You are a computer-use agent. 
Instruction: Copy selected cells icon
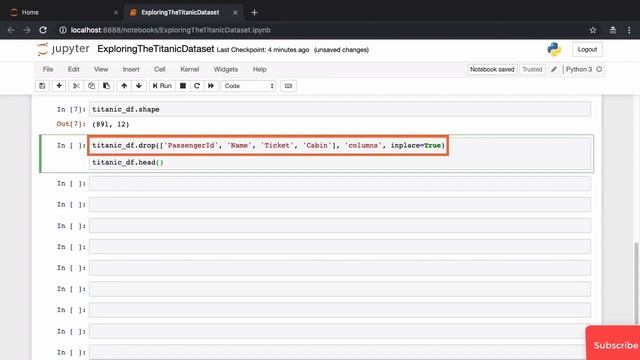(x=91, y=86)
